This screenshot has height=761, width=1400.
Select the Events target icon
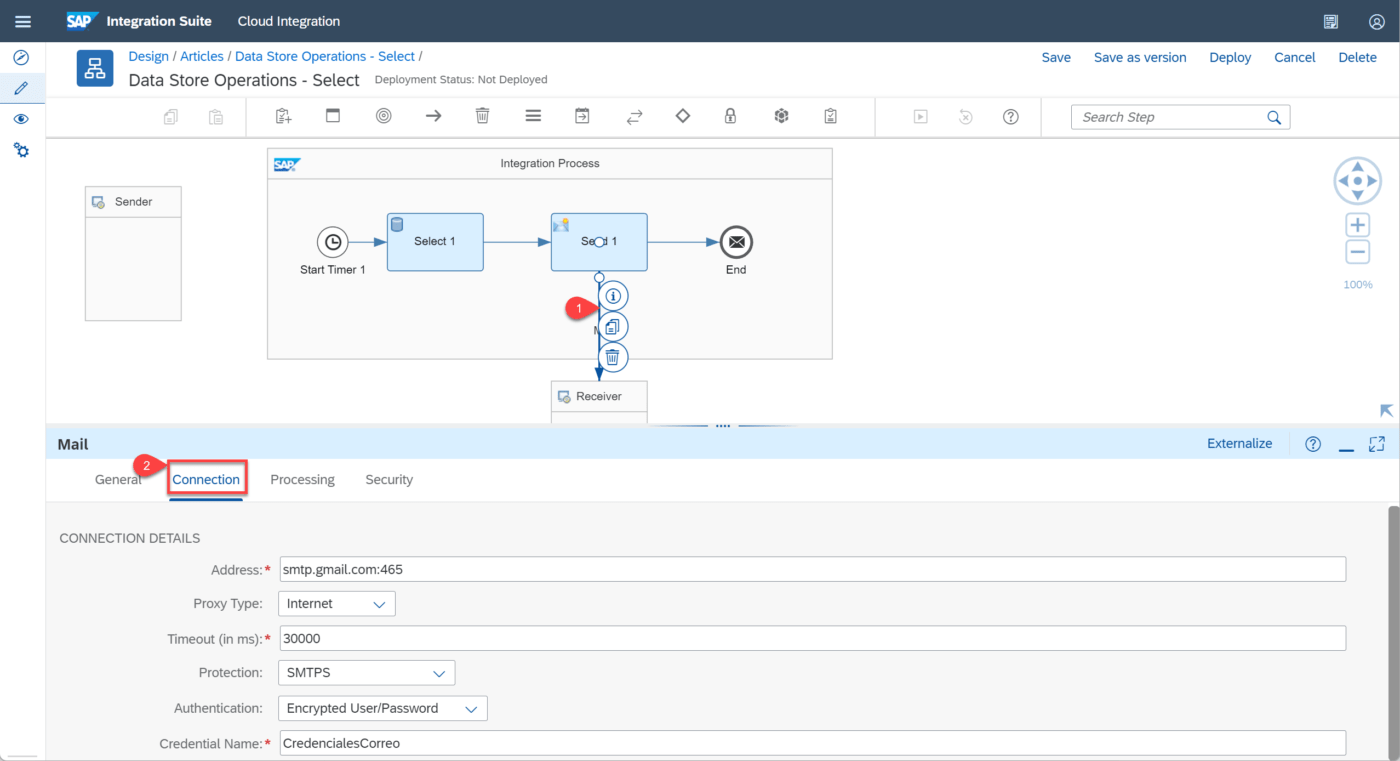pos(384,116)
